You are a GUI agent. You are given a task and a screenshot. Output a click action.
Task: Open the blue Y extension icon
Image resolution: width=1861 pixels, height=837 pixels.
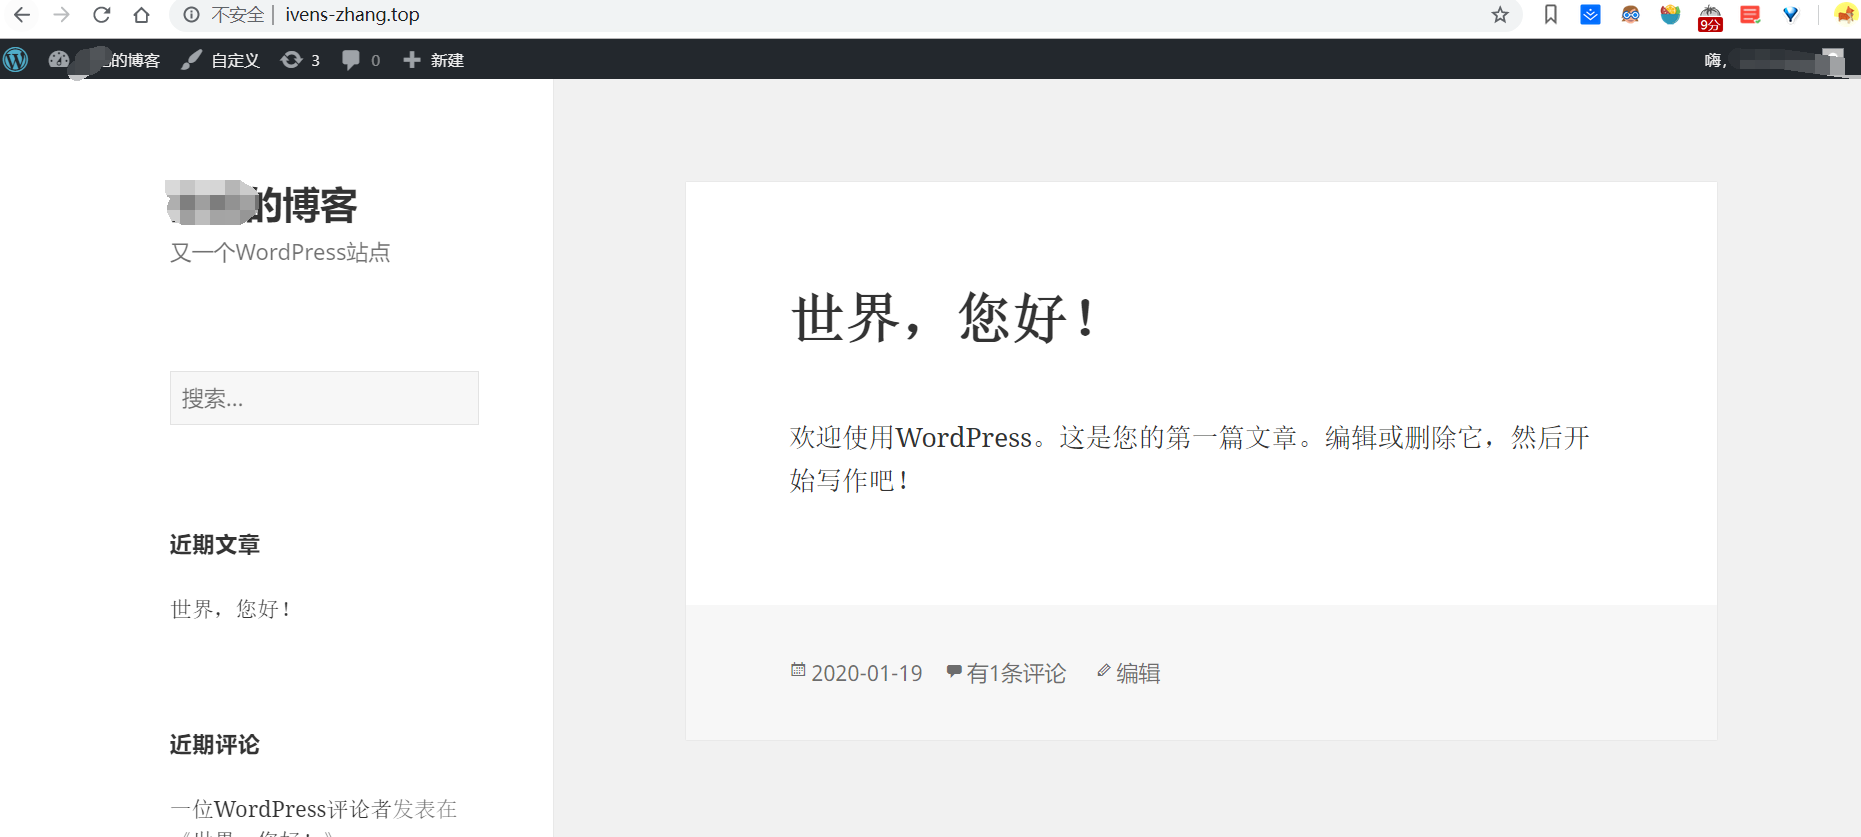[1790, 15]
